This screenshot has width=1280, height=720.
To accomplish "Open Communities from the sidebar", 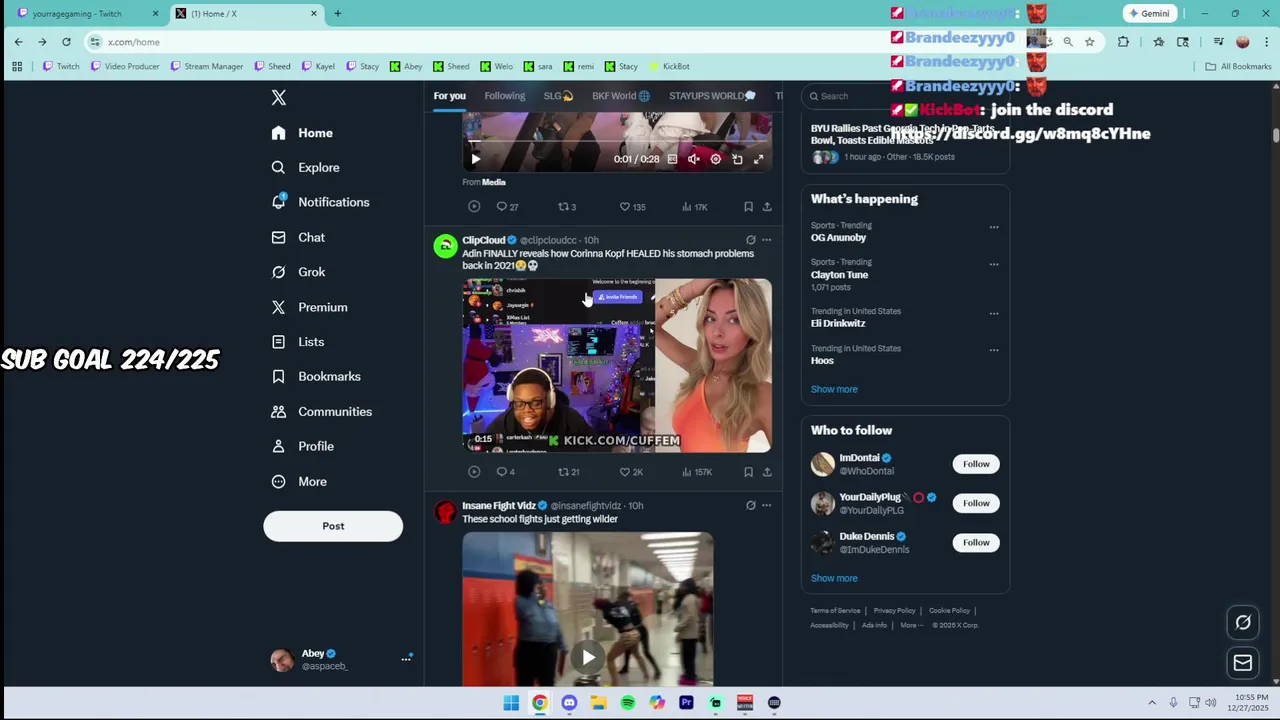I will [321, 411].
